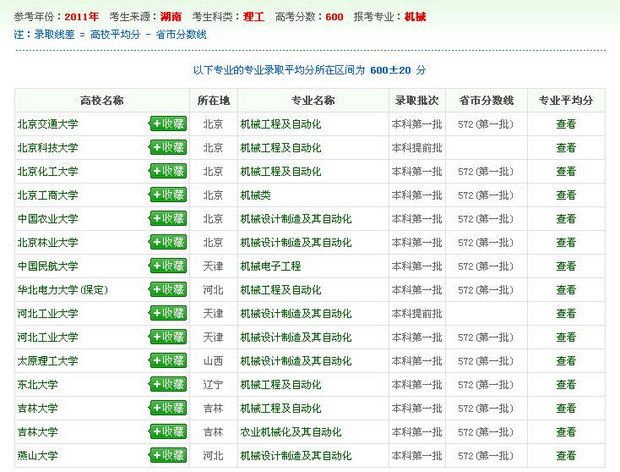
Task: Open 华北电力大学(保定) link
Action: 62,290
